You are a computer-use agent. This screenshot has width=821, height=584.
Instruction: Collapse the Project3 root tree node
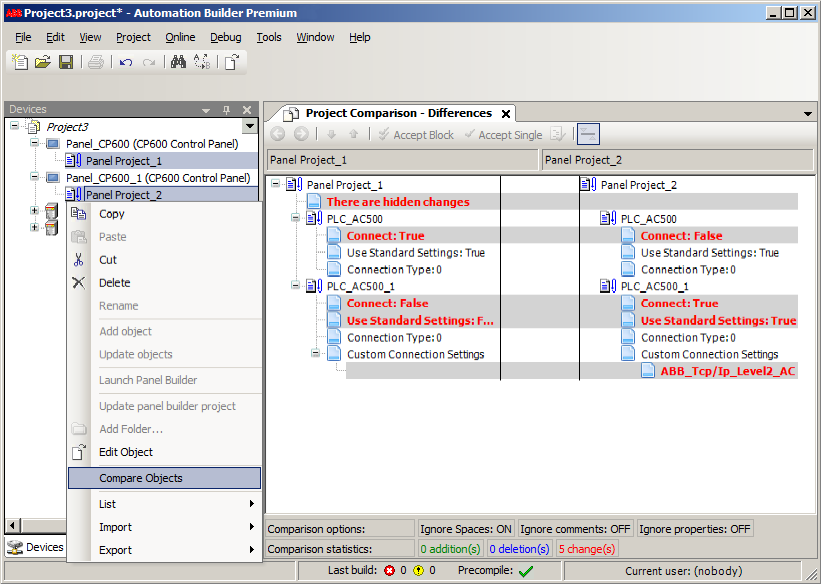(x=14, y=126)
